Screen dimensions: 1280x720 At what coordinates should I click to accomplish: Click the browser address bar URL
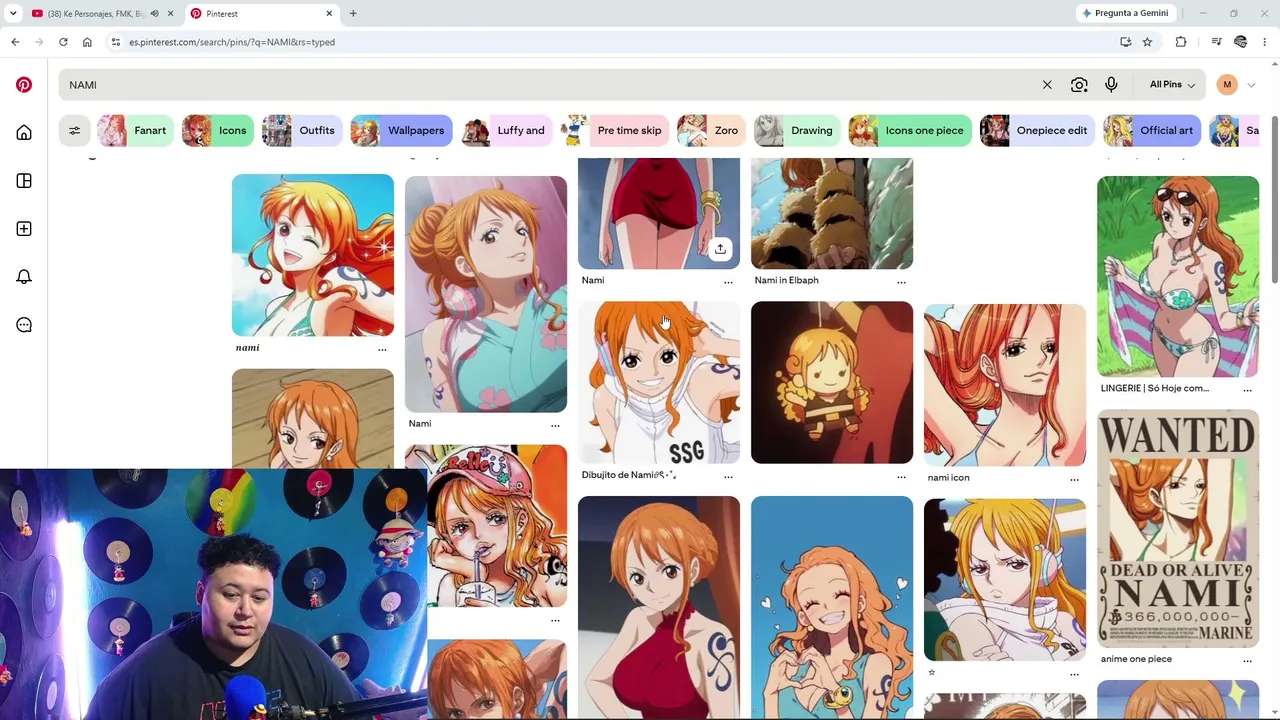[x=232, y=42]
